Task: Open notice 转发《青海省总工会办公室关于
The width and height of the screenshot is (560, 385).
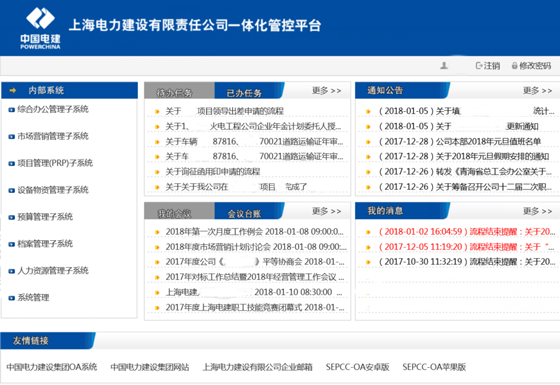Action: point(465,172)
